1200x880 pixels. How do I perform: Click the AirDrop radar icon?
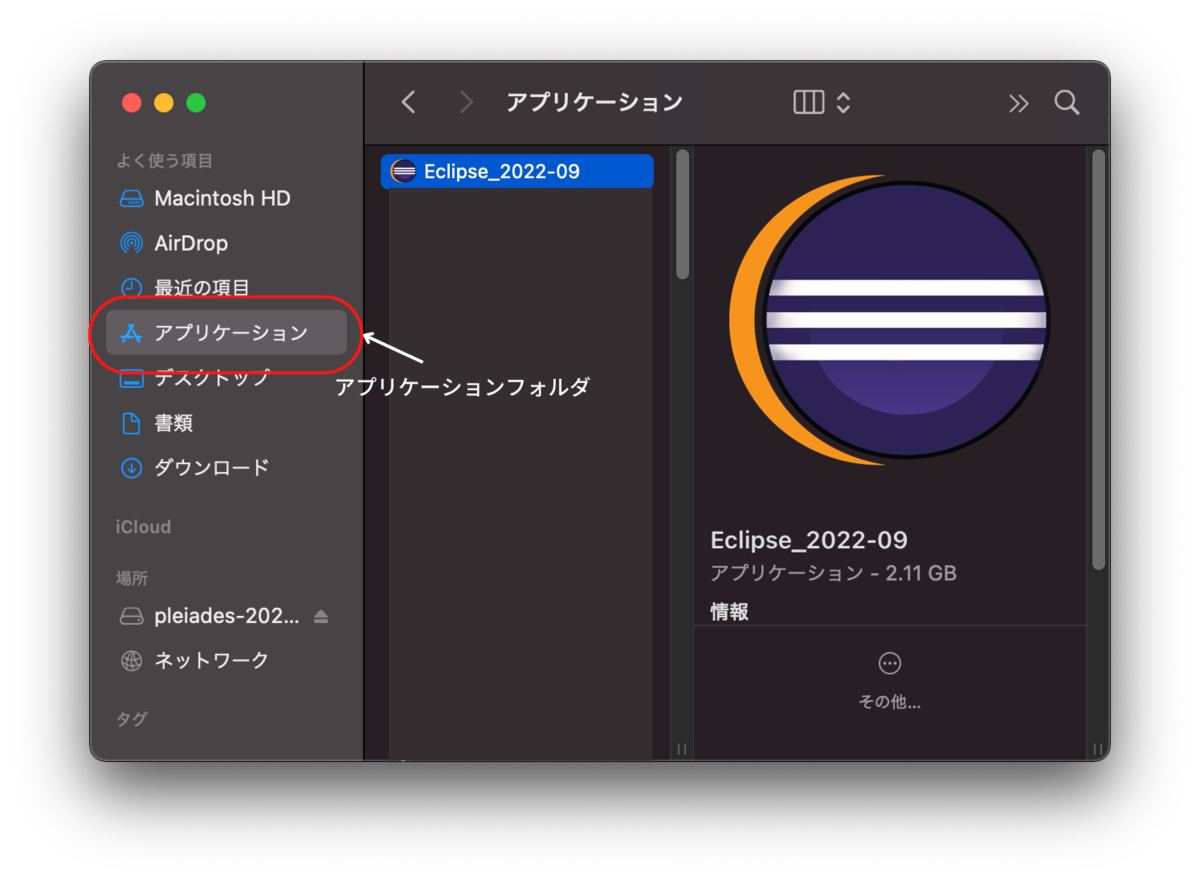coord(131,243)
